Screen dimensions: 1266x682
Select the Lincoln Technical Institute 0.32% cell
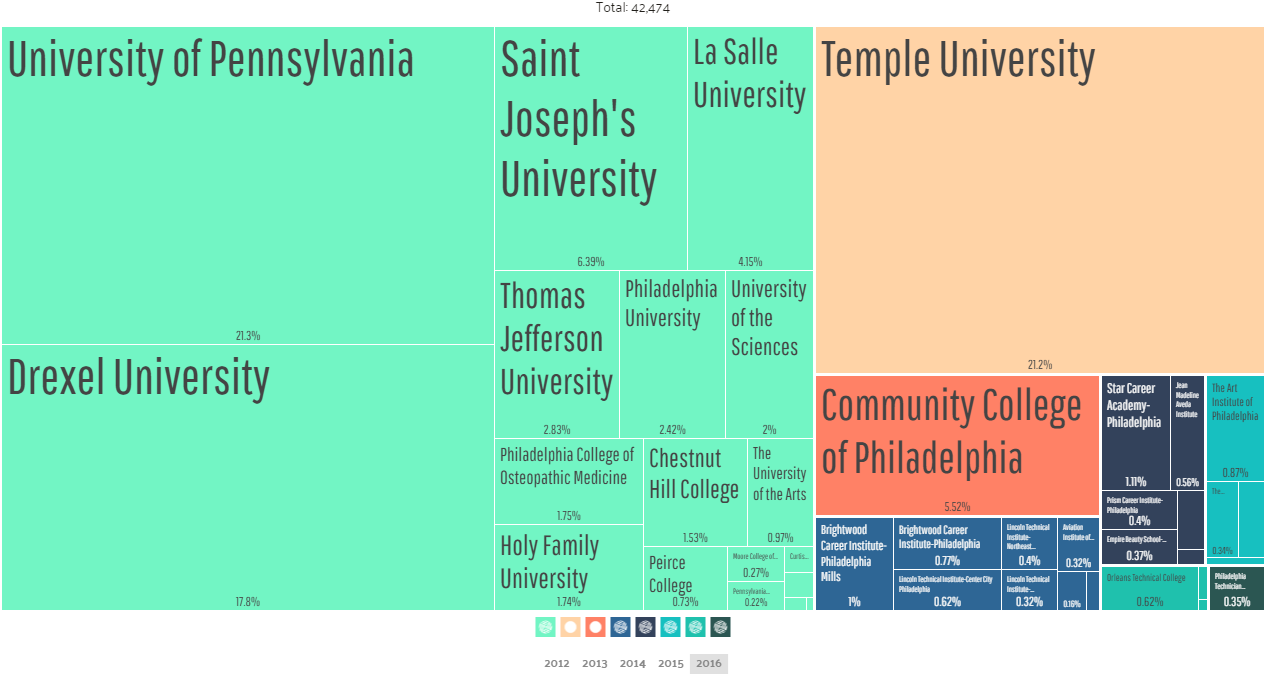tap(1030, 591)
